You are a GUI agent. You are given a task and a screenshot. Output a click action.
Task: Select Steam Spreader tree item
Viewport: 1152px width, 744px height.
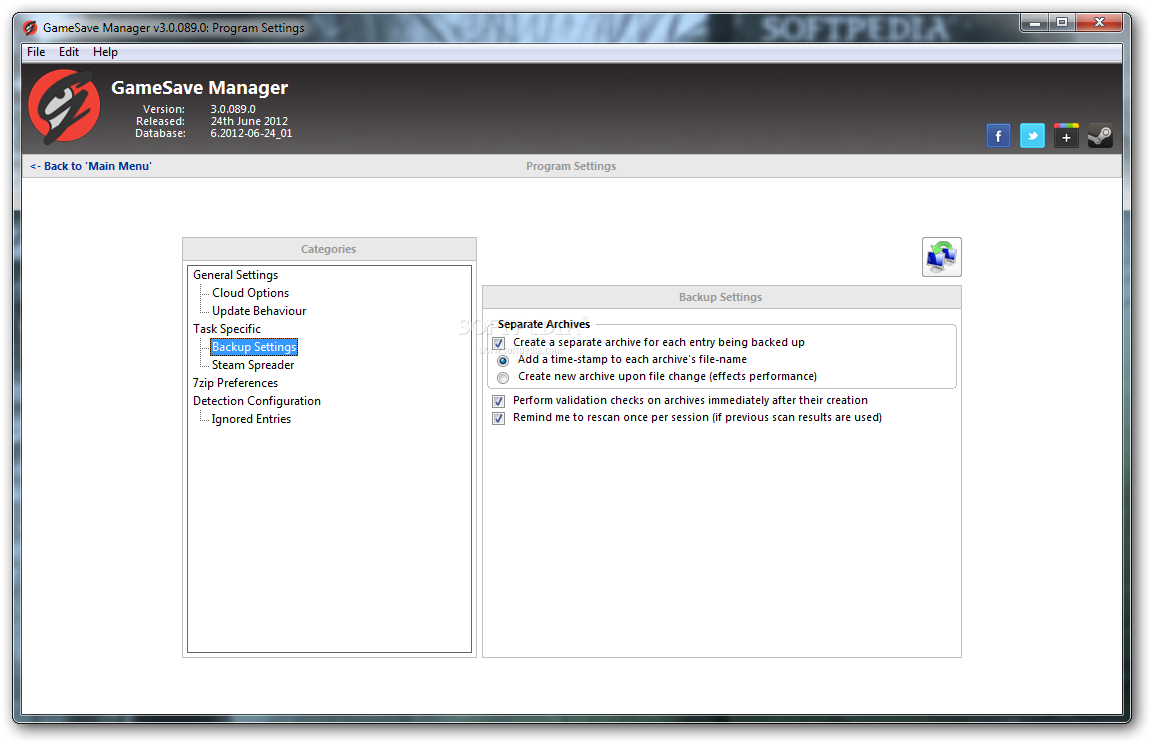(253, 365)
